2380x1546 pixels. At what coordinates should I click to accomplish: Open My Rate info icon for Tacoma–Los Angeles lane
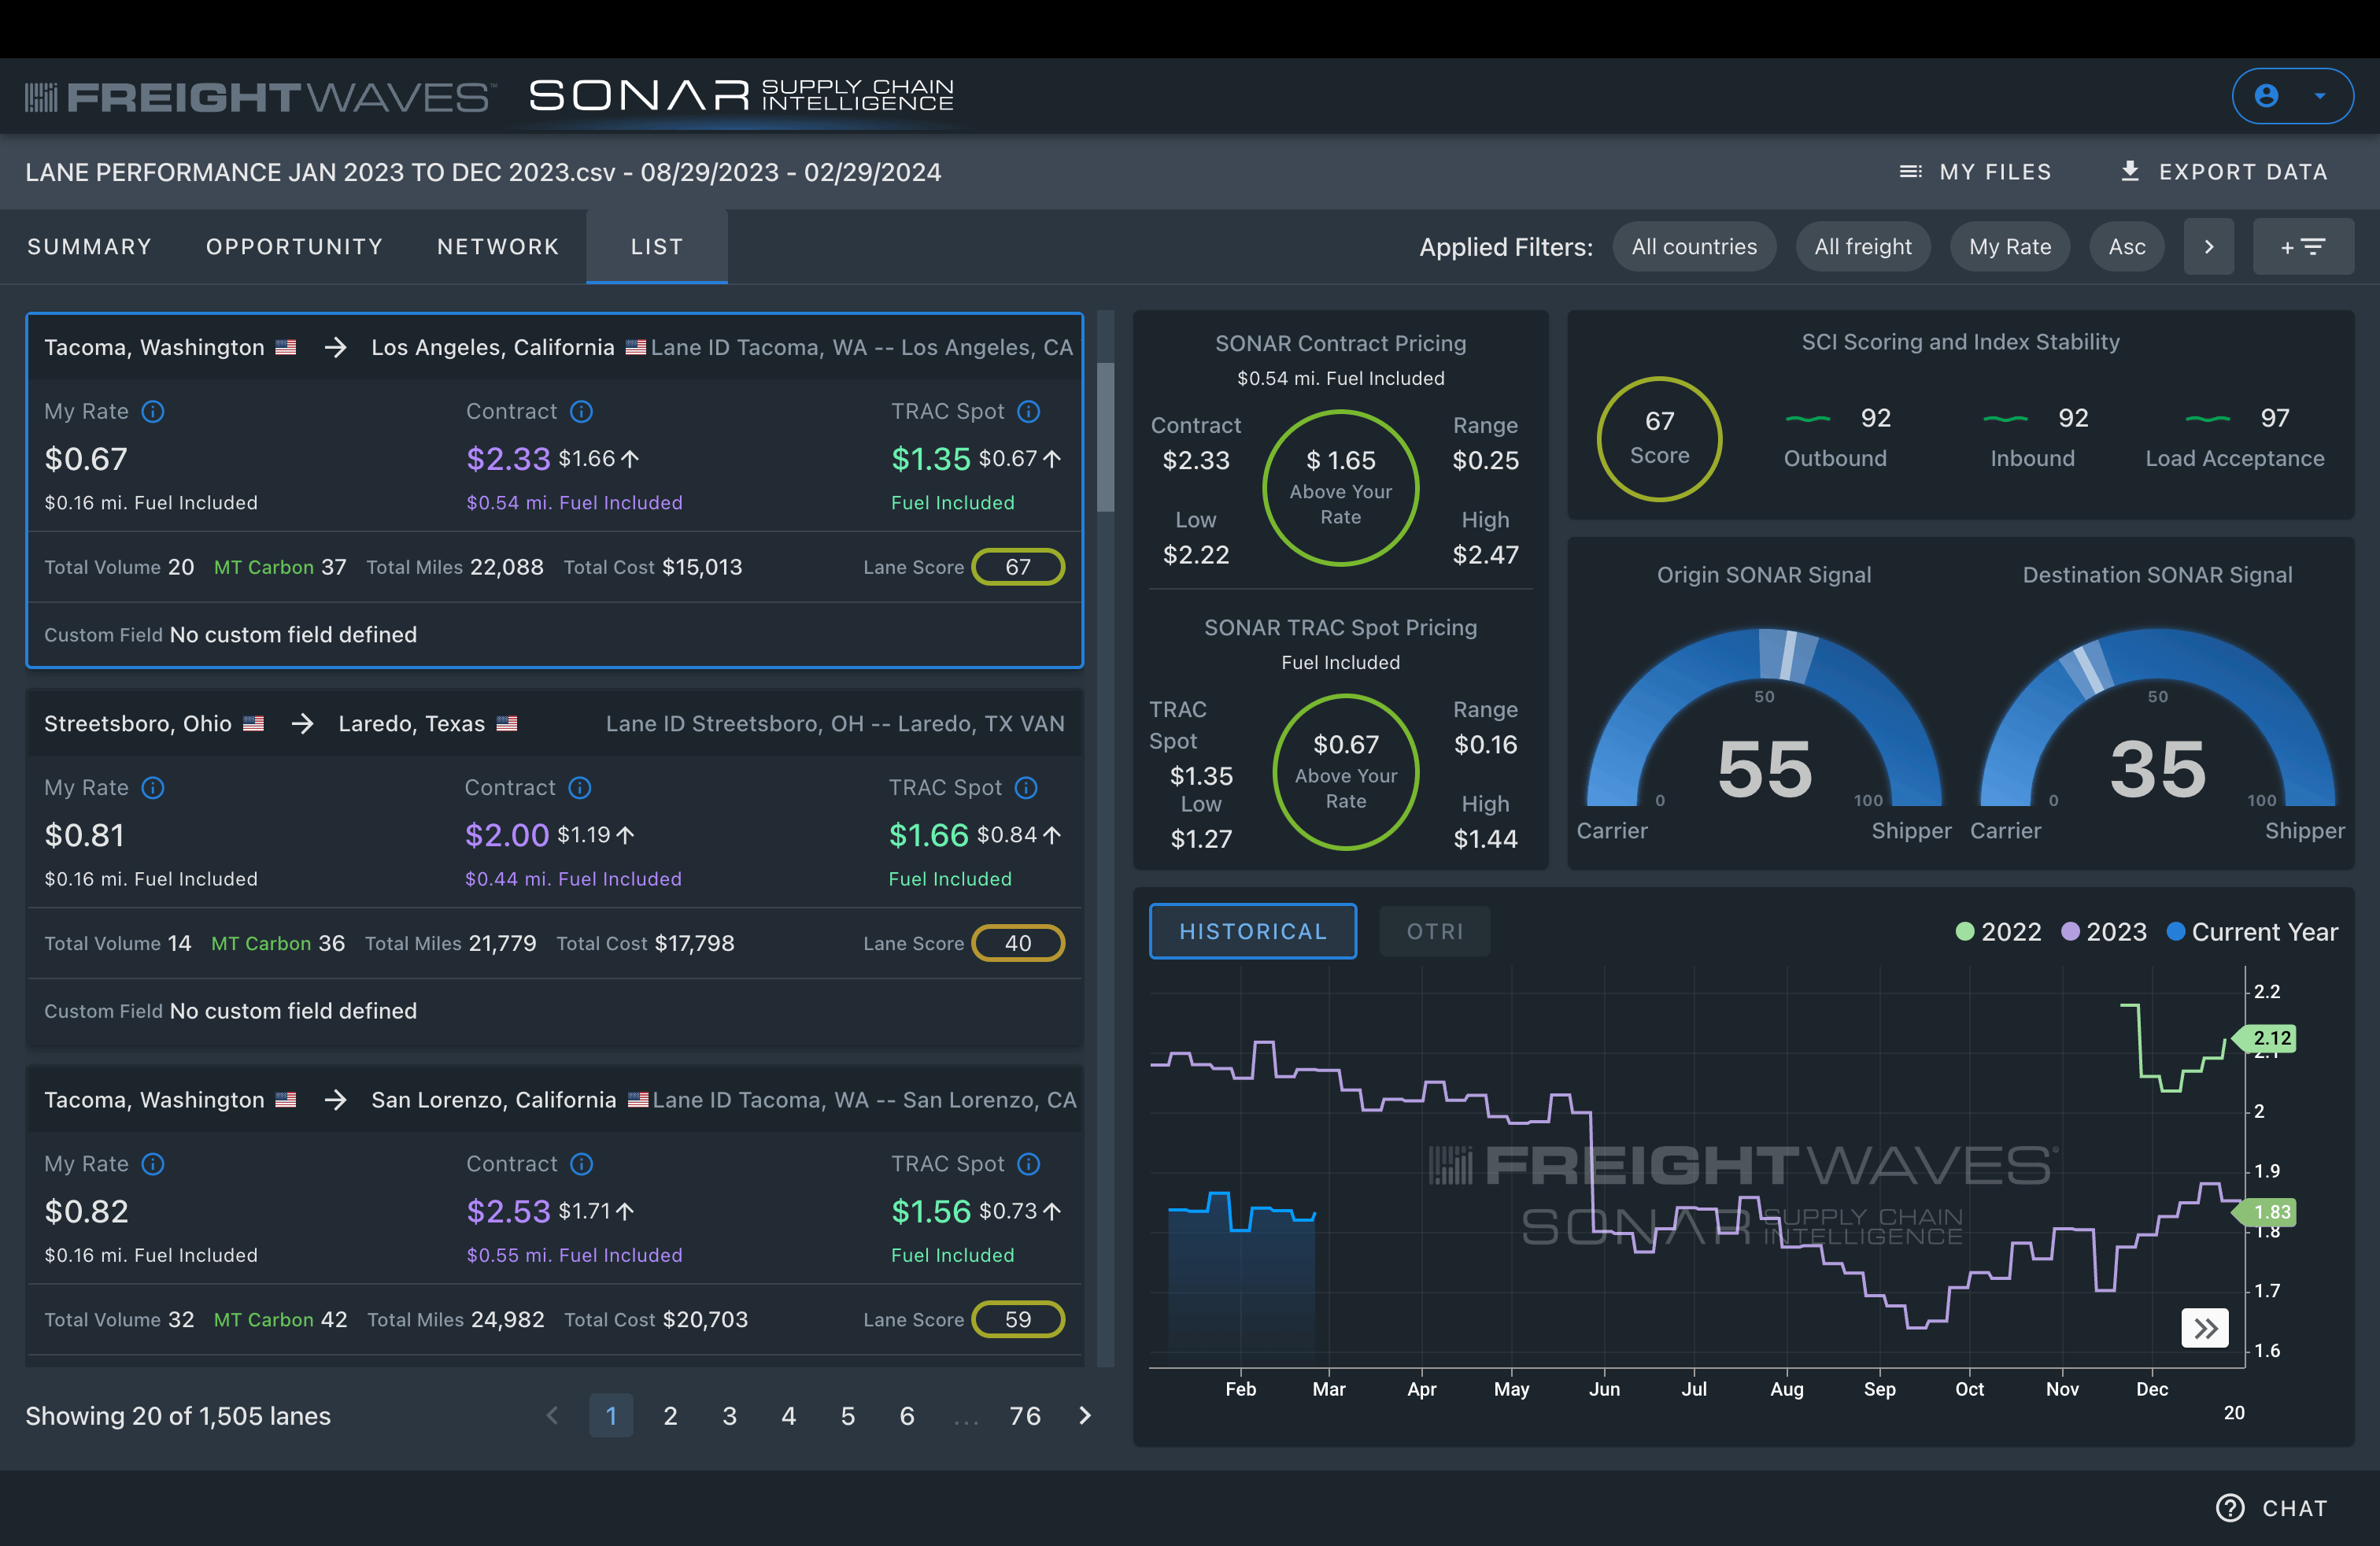point(153,412)
